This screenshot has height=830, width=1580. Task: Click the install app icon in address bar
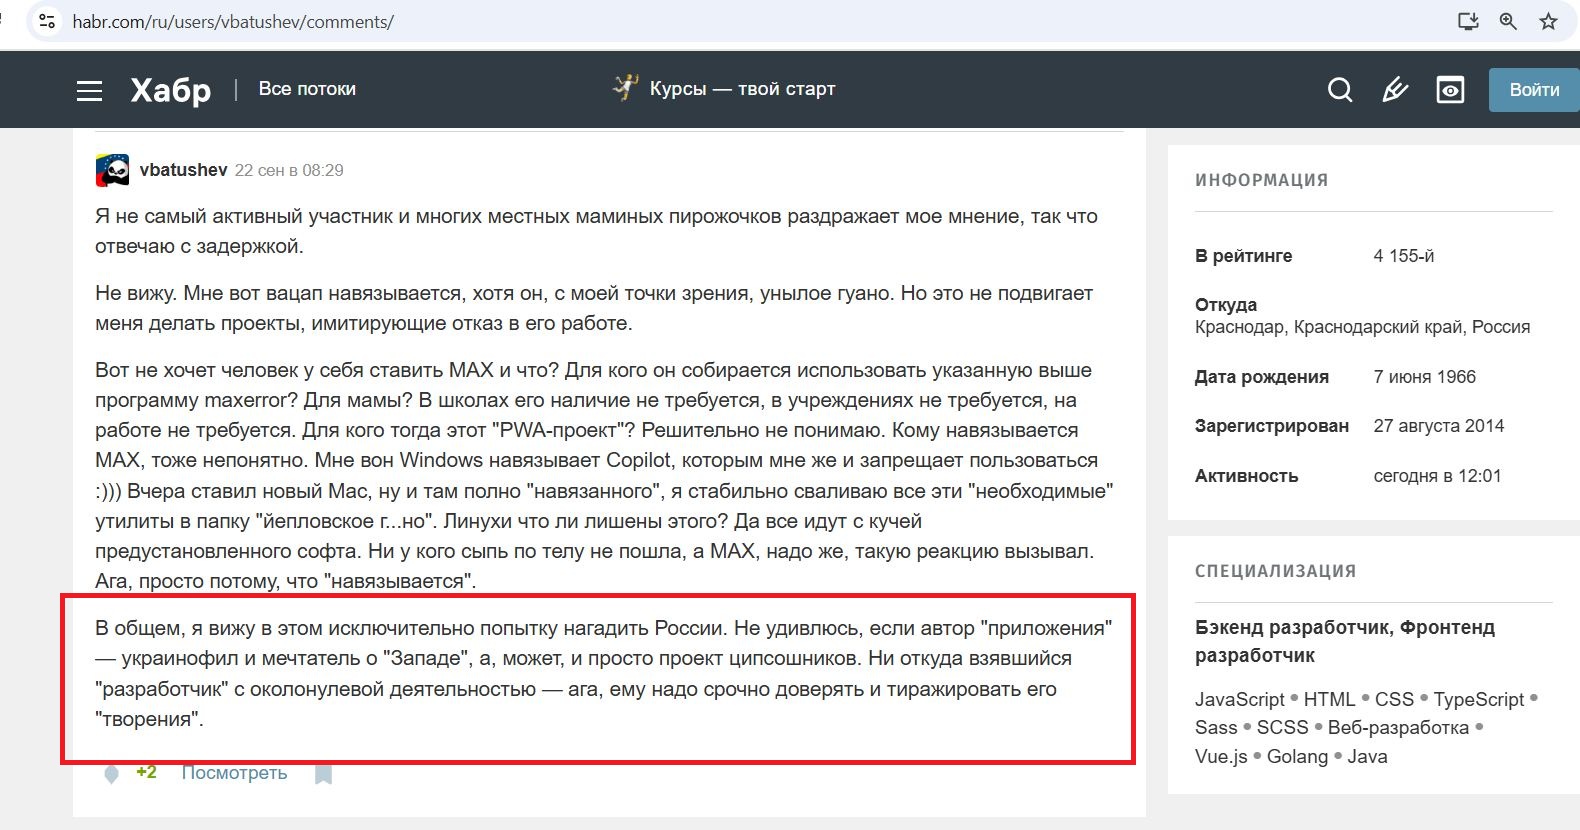1468,21
